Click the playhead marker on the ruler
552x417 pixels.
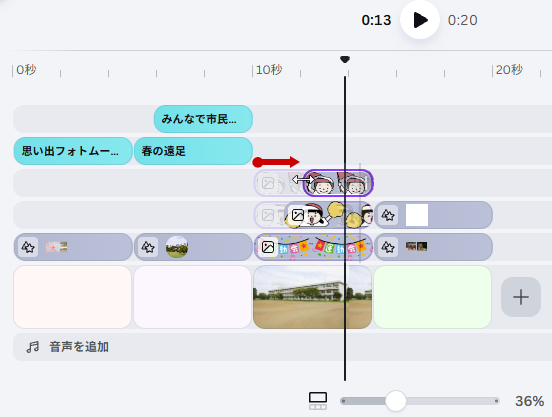[345, 59]
